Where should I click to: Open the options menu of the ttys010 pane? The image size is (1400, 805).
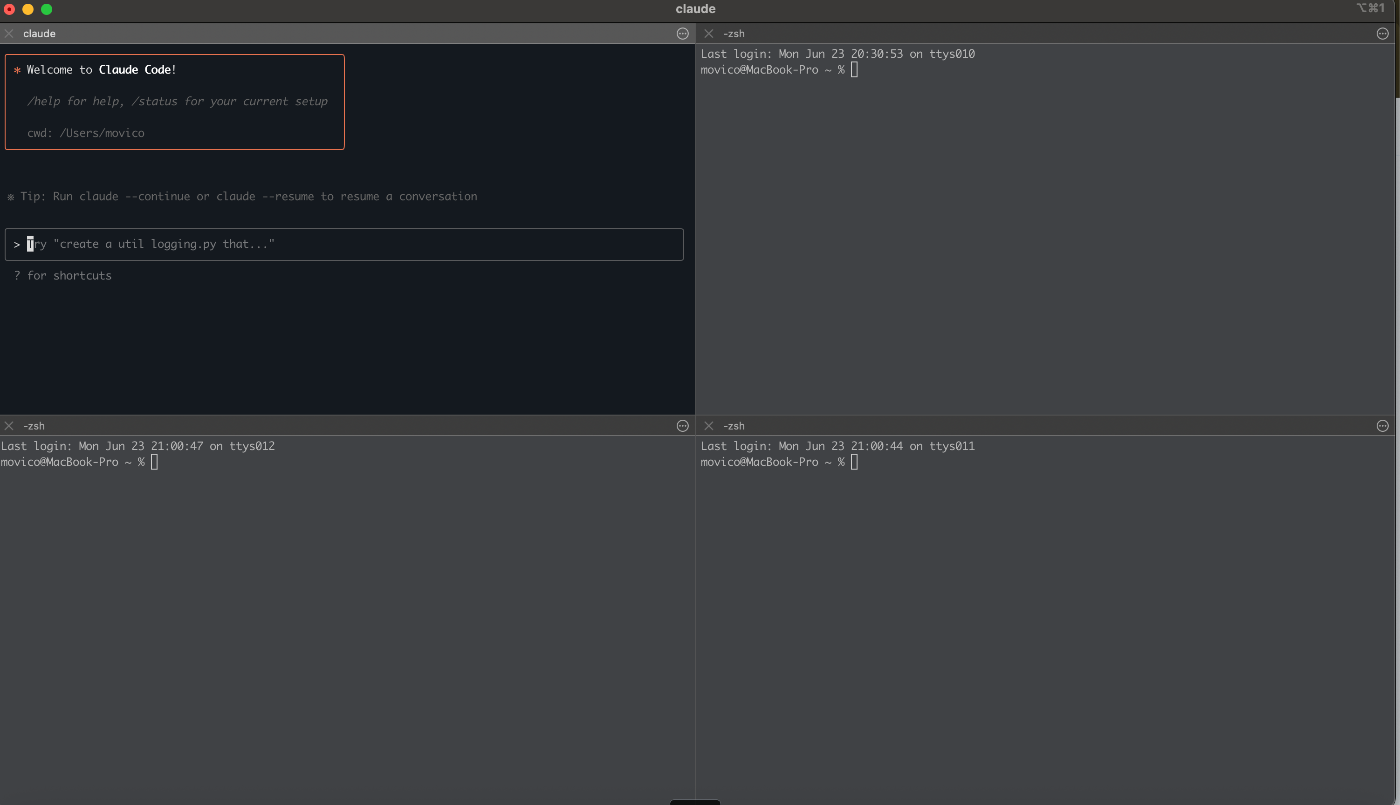1383,33
